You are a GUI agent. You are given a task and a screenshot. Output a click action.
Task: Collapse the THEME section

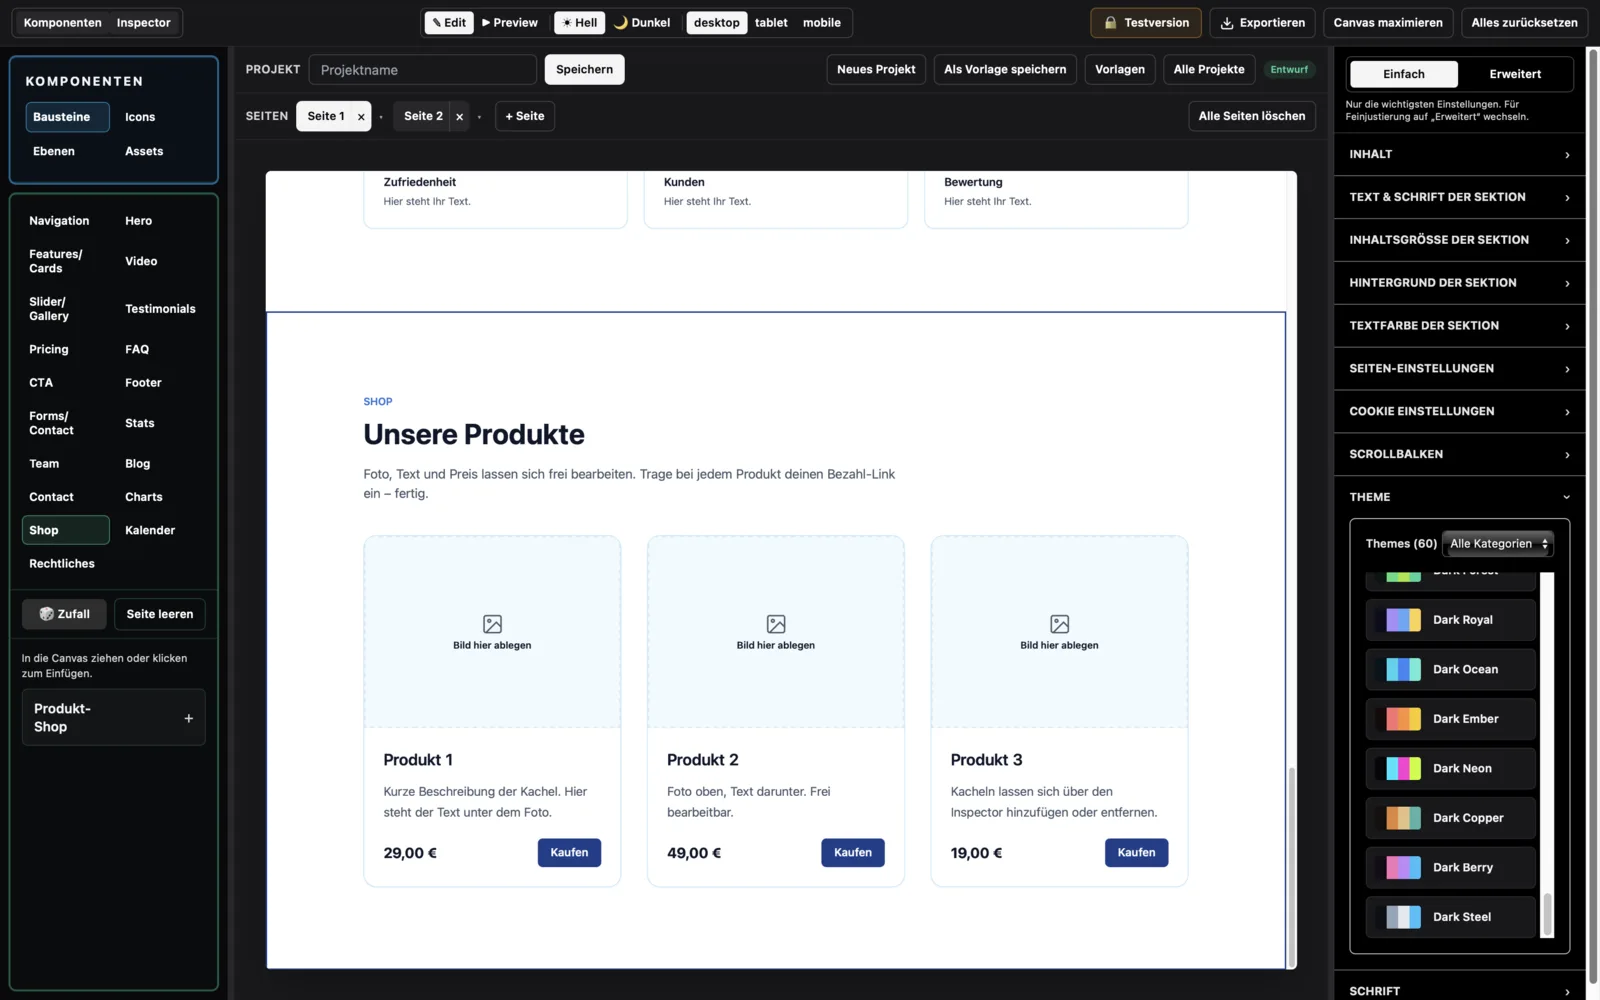1459,497
